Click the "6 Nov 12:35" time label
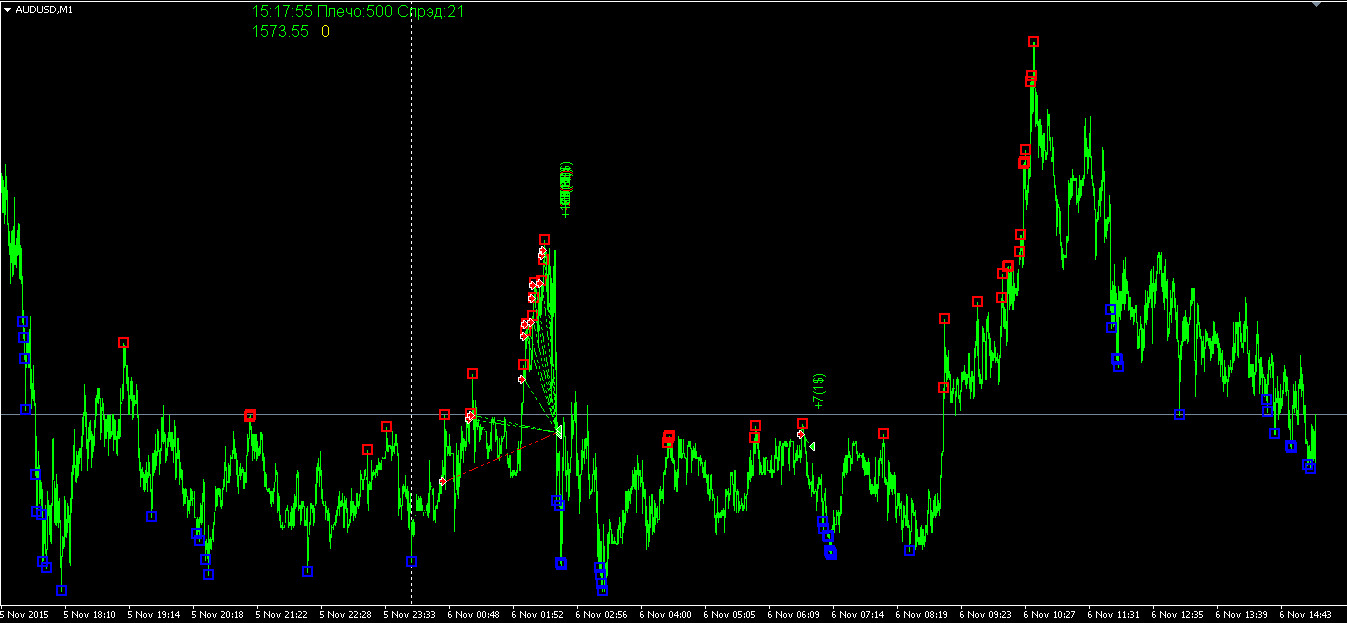This screenshot has height=623, width=1347. click(x=1179, y=615)
